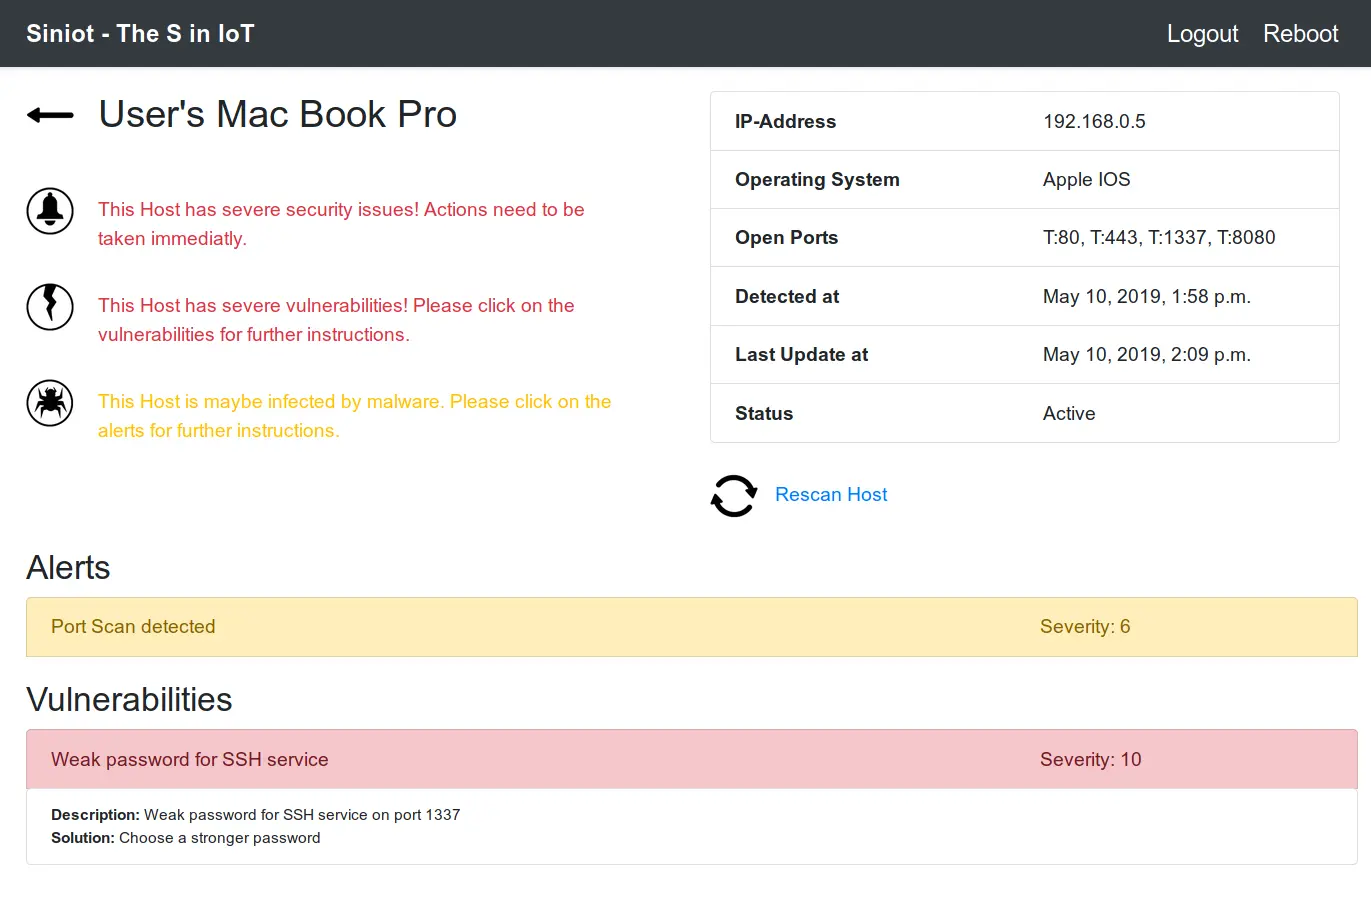The height and width of the screenshot is (920, 1371).
Task: Click the Apple IOS operating system value
Action: pyautogui.click(x=1086, y=179)
